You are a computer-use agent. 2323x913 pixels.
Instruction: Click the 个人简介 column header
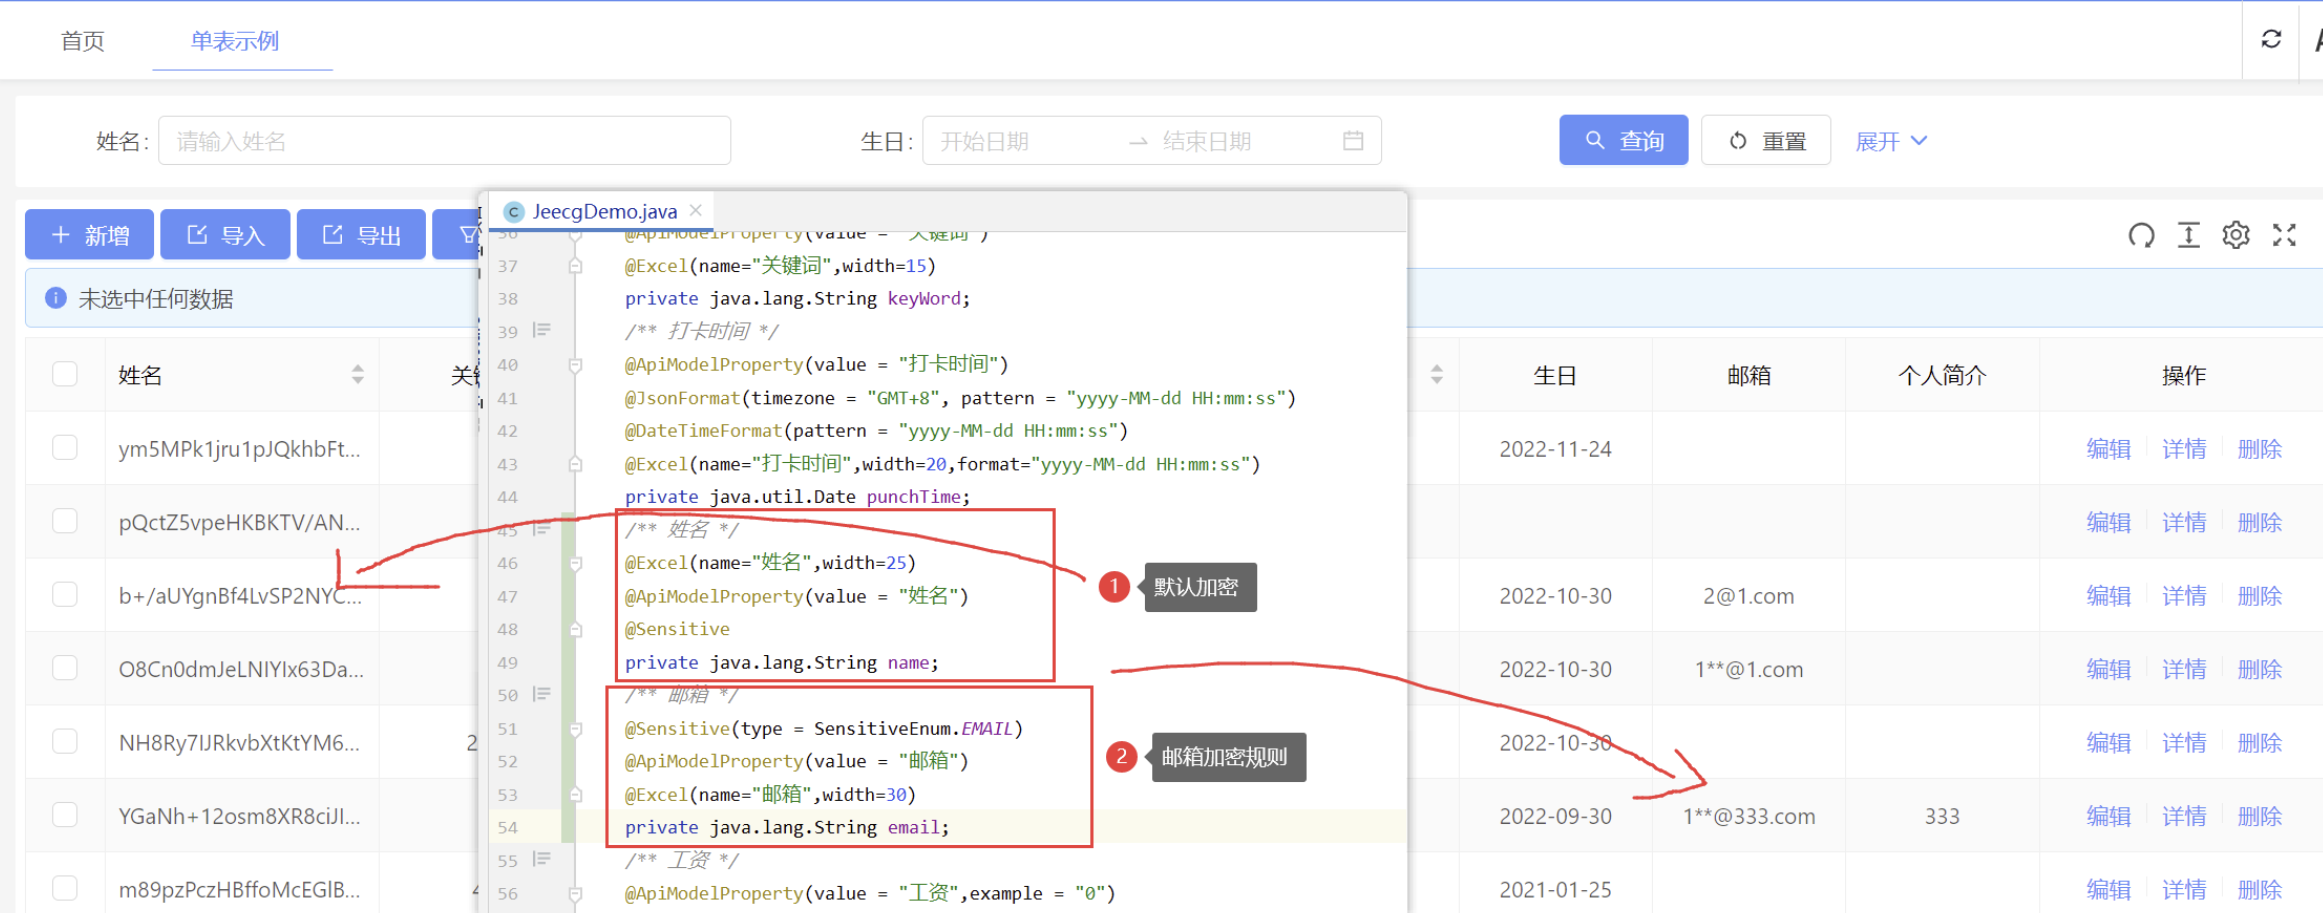(1943, 376)
